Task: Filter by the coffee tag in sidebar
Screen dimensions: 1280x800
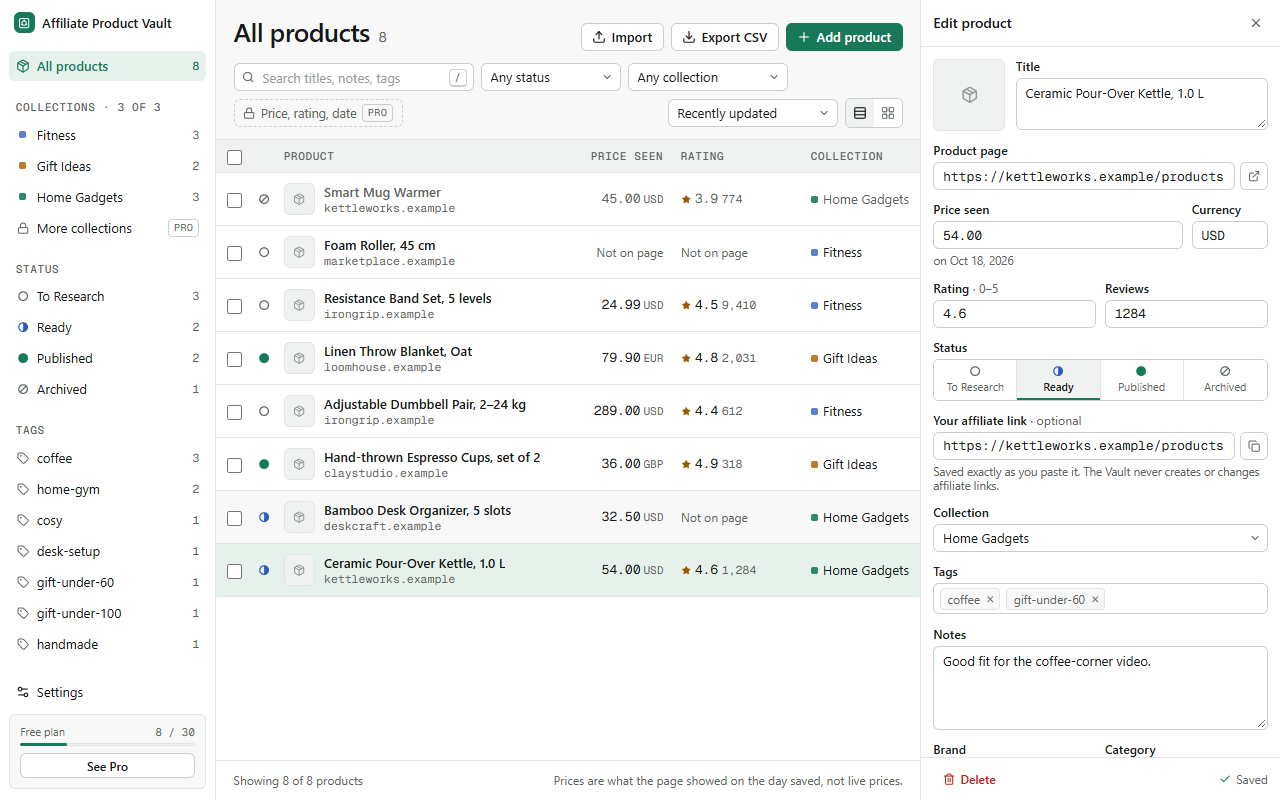Action: tap(108, 458)
